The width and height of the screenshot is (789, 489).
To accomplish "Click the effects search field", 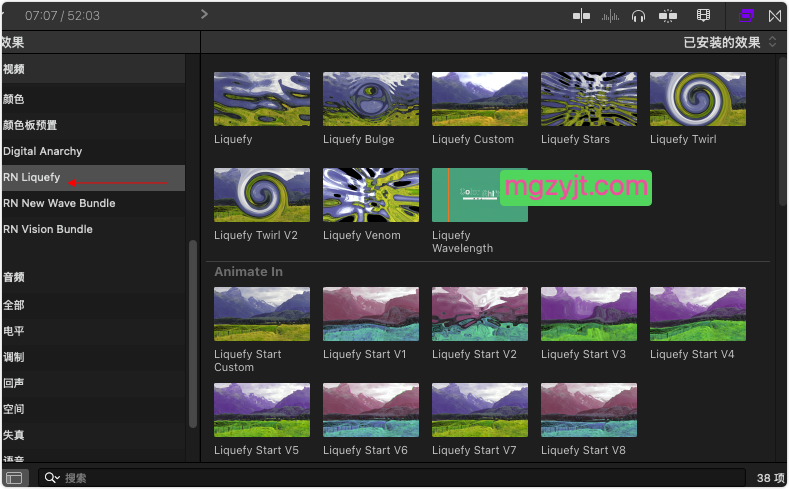I will [391, 477].
